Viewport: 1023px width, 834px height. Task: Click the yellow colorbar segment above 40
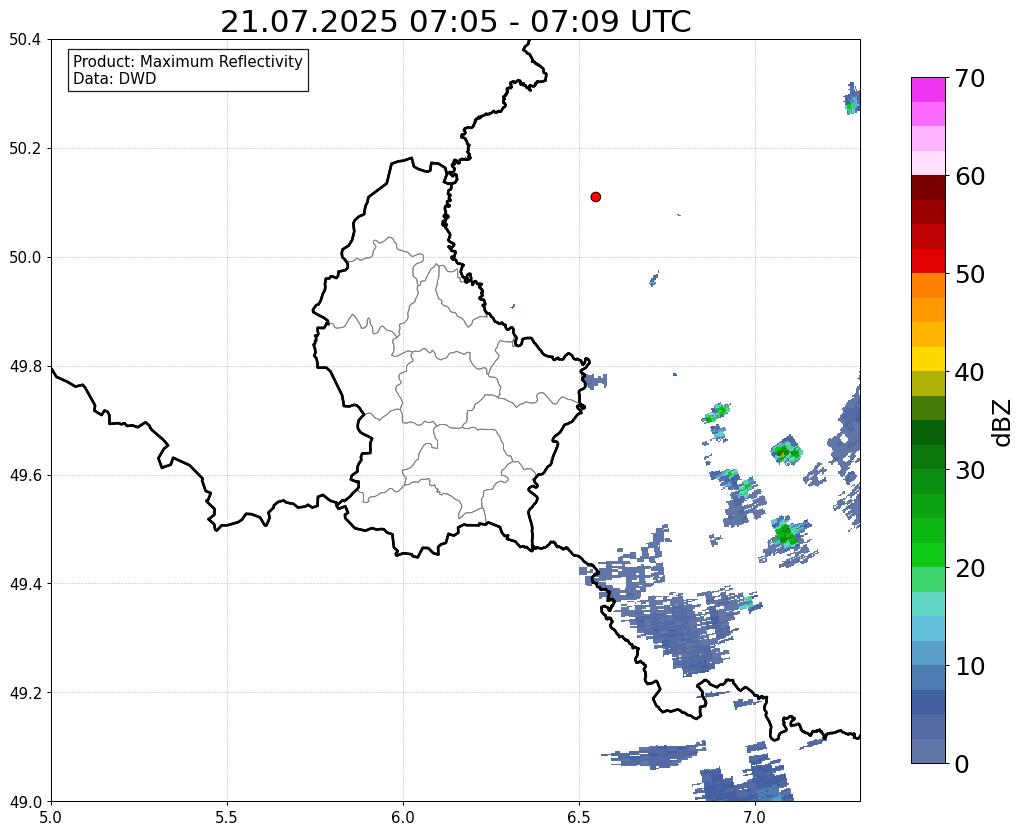point(928,359)
